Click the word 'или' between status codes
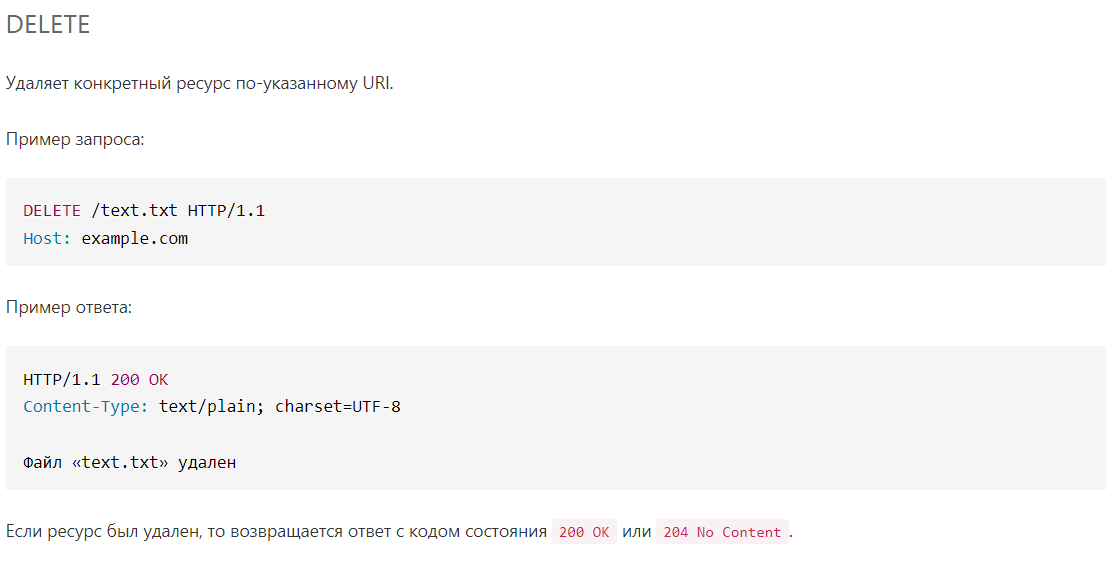 (636, 531)
